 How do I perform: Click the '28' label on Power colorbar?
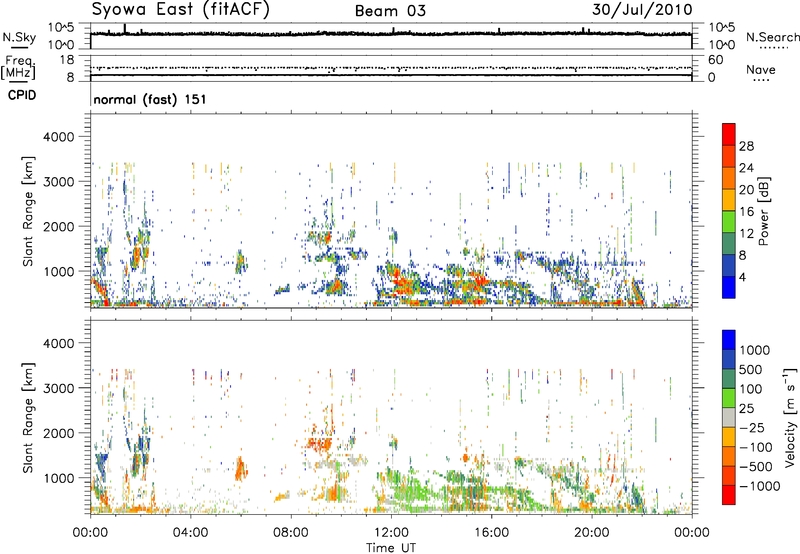pyautogui.click(x=746, y=146)
